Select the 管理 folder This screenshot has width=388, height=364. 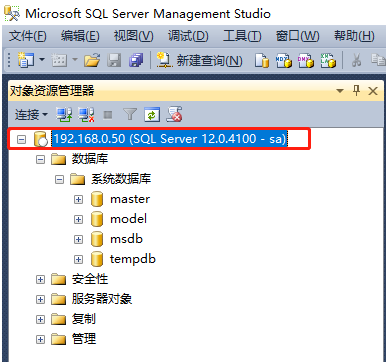[84, 339]
